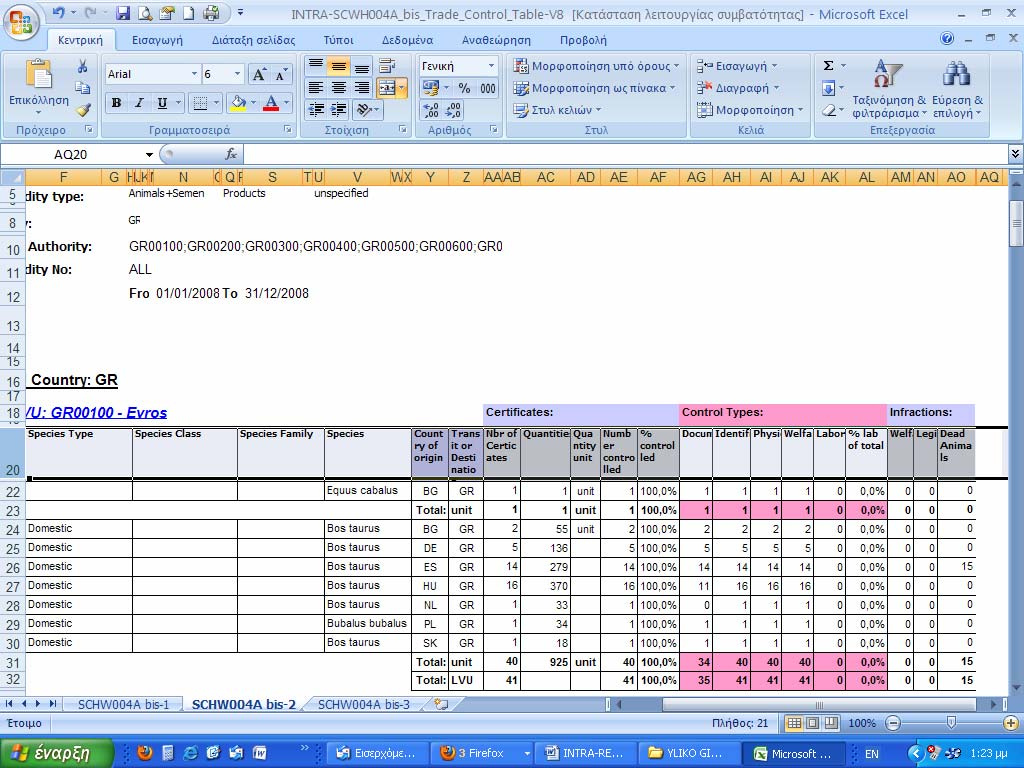Zoom in with the plus button

pos(1010,723)
